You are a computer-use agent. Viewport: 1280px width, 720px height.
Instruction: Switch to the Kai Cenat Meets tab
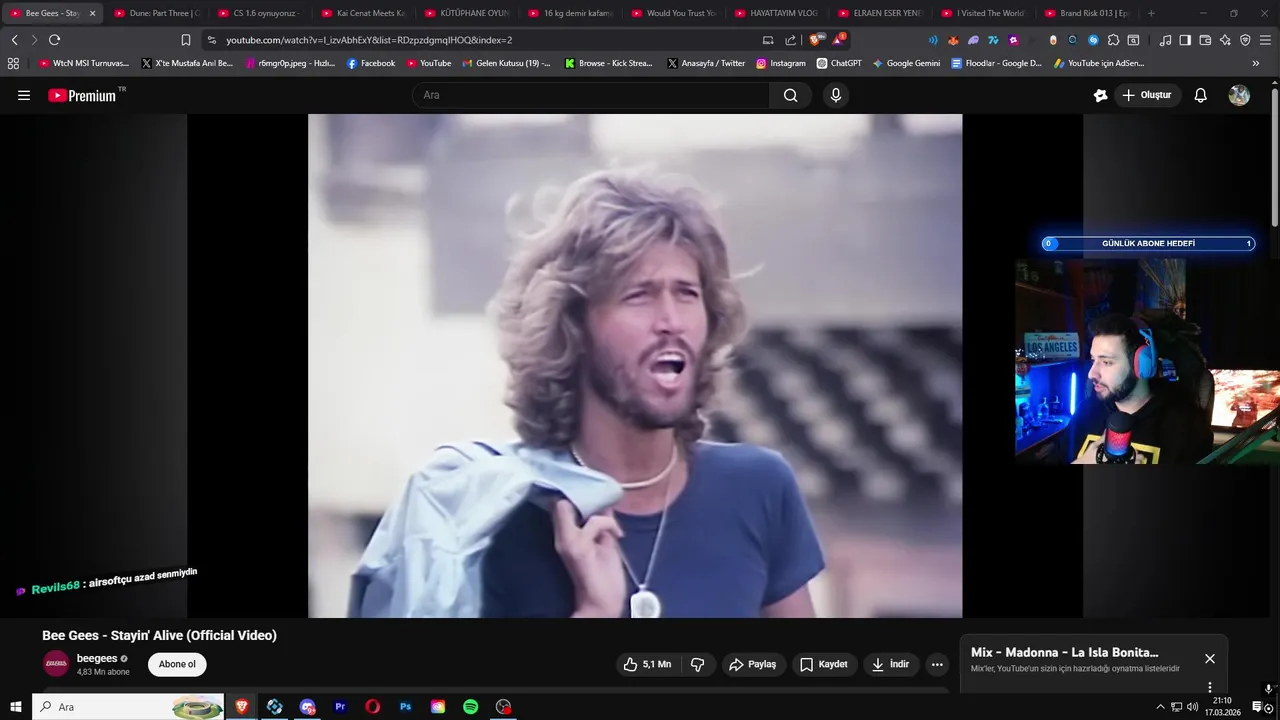pos(364,13)
